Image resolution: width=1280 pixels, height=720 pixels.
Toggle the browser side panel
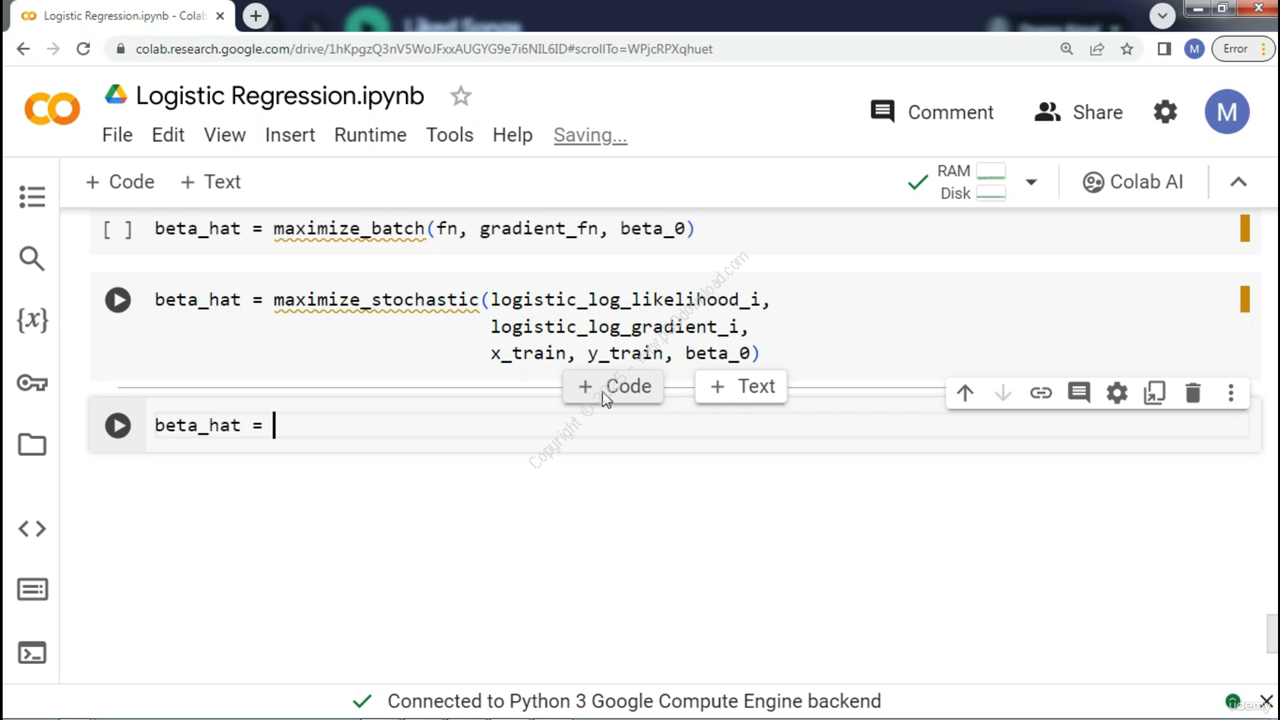pyautogui.click(x=1164, y=48)
